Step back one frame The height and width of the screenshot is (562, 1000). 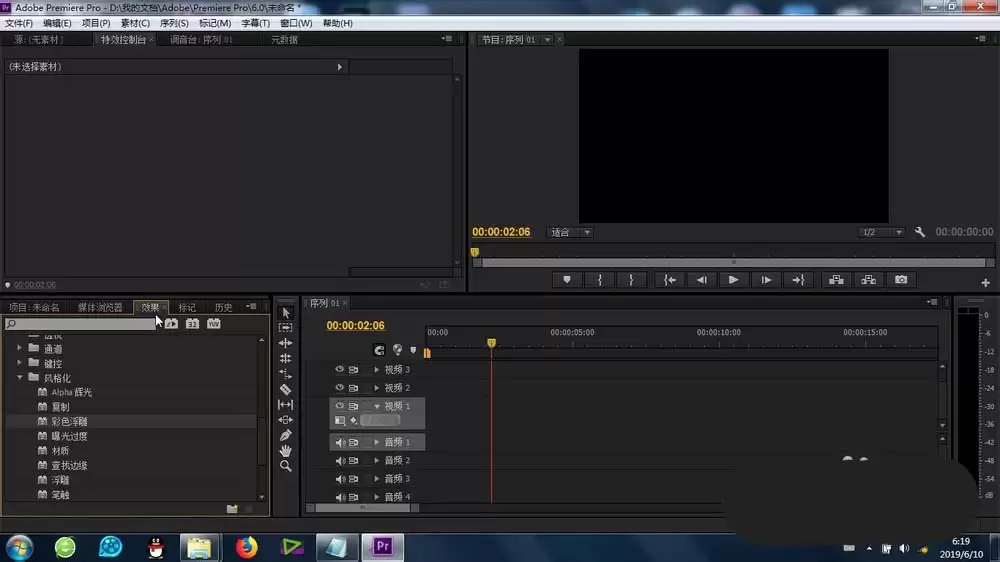702,279
